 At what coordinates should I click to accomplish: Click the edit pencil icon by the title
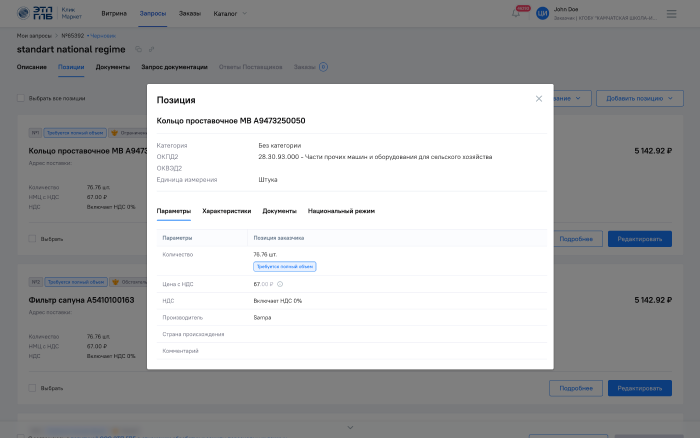(x=152, y=48)
